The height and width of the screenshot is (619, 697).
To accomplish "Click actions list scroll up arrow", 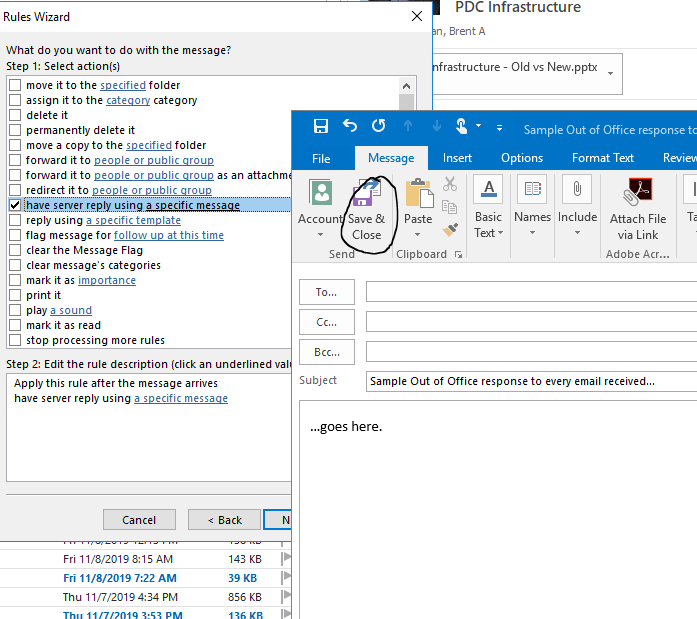I will coord(406,86).
